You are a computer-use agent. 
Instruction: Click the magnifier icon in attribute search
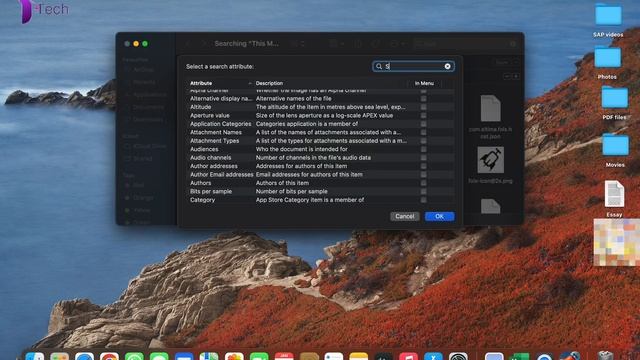(x=379, y=66)
